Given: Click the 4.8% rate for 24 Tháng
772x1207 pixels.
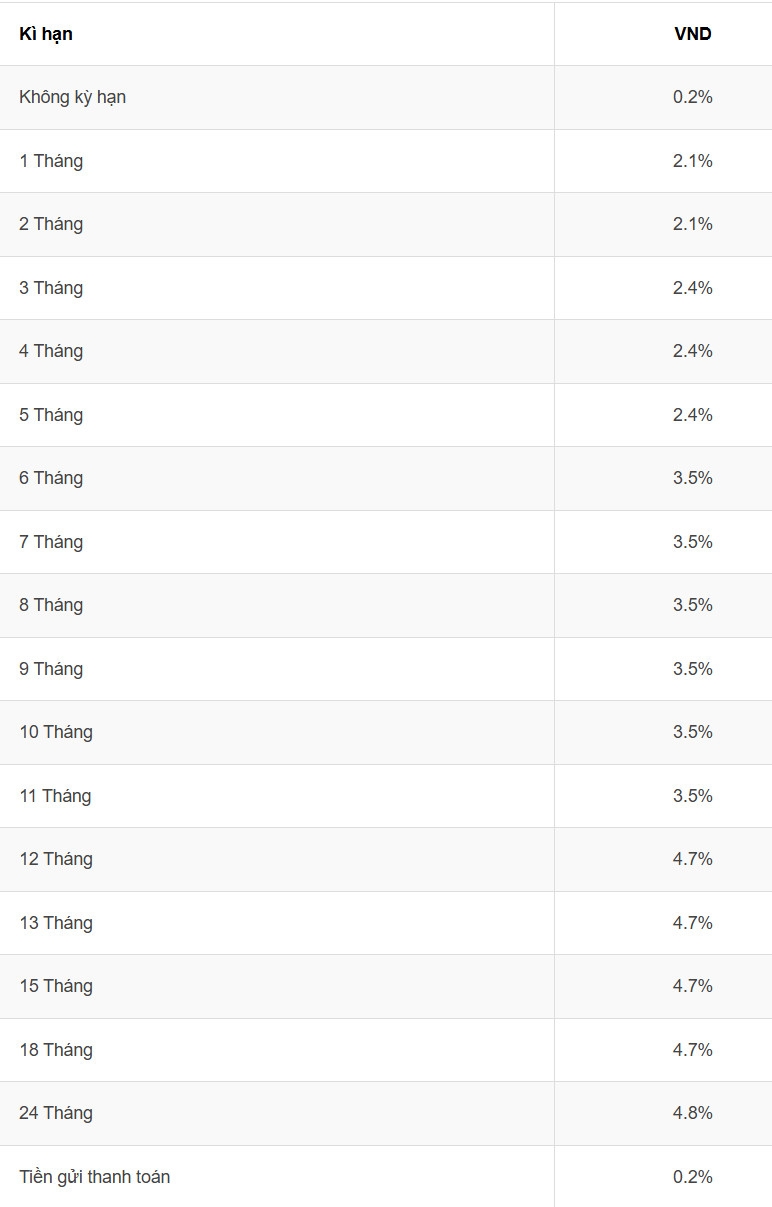Looking at the screenshot, I should (x=692, y=1113).
